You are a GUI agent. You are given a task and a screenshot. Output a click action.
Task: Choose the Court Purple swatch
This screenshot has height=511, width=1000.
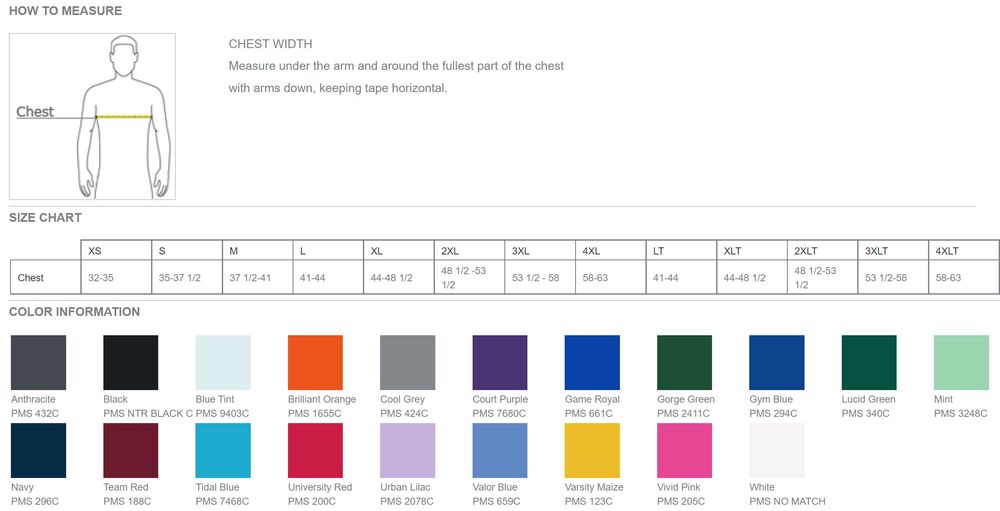coord(500,362)
